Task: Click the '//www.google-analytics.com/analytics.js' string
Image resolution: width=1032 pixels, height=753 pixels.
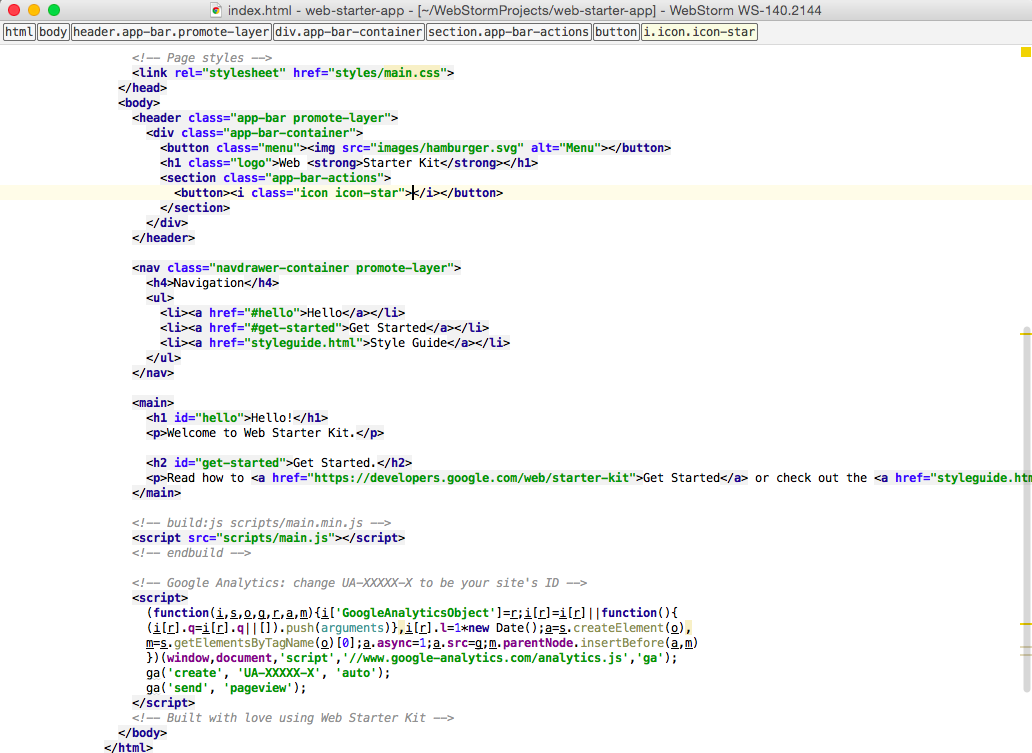Action: 486,659
